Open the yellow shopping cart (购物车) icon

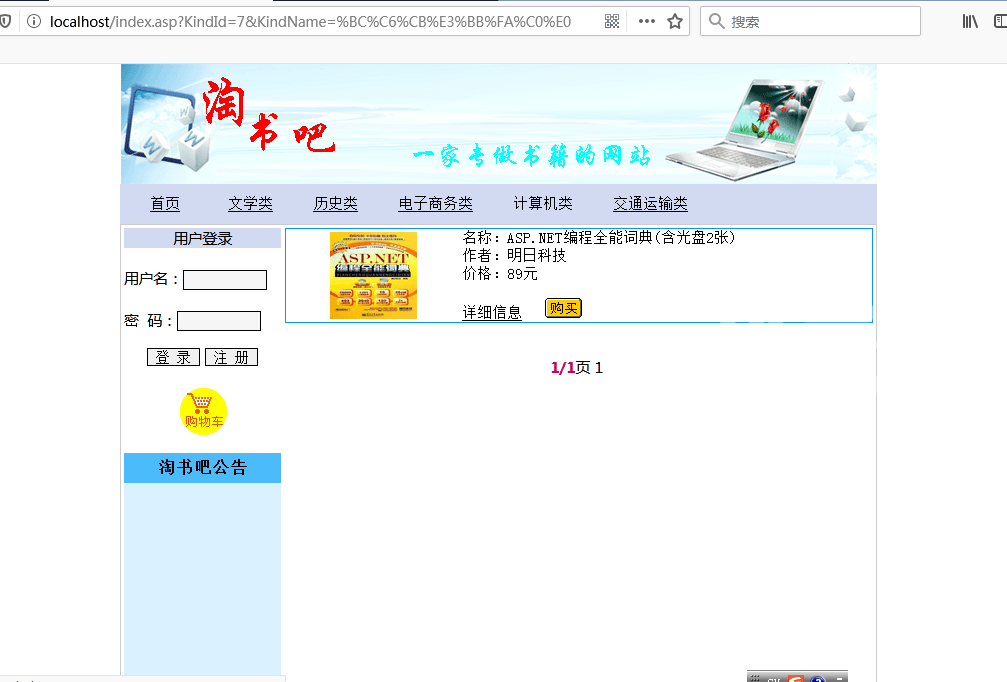pos(203,411)
